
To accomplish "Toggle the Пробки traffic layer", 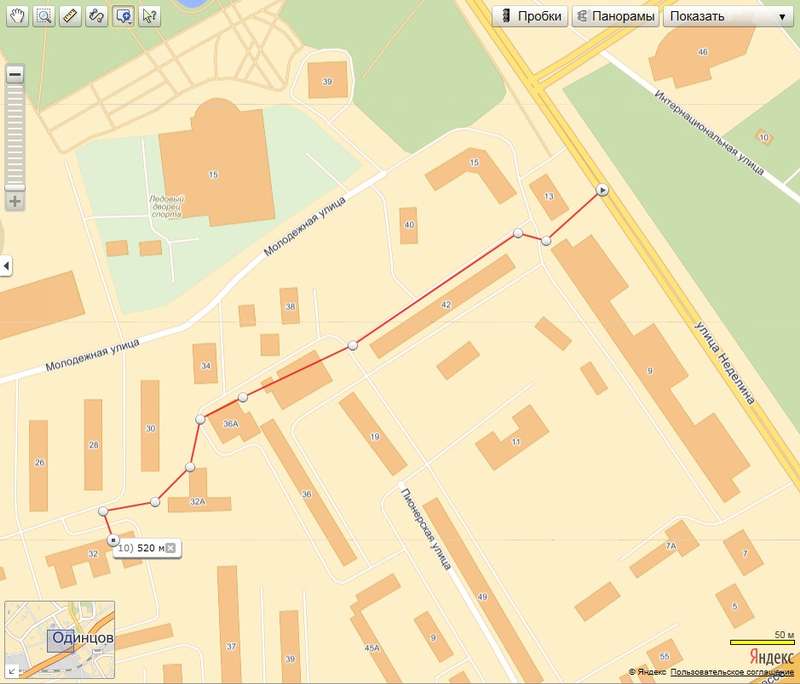I will point(531,17).
